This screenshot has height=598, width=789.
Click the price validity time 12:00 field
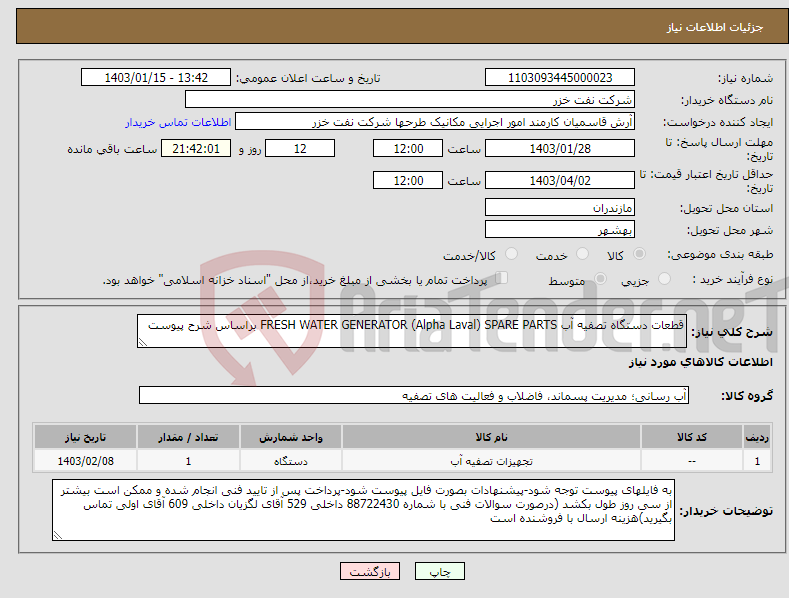click(x=408, y=180)
